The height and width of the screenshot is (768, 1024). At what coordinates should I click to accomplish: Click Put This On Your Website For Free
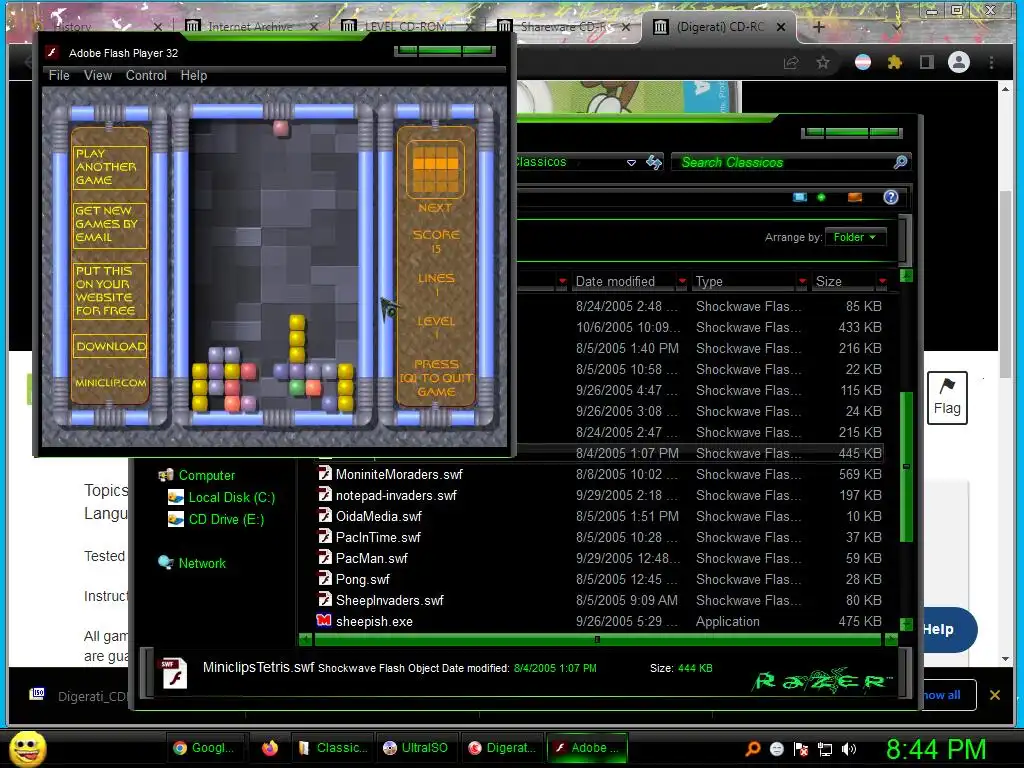pos(109,290)
